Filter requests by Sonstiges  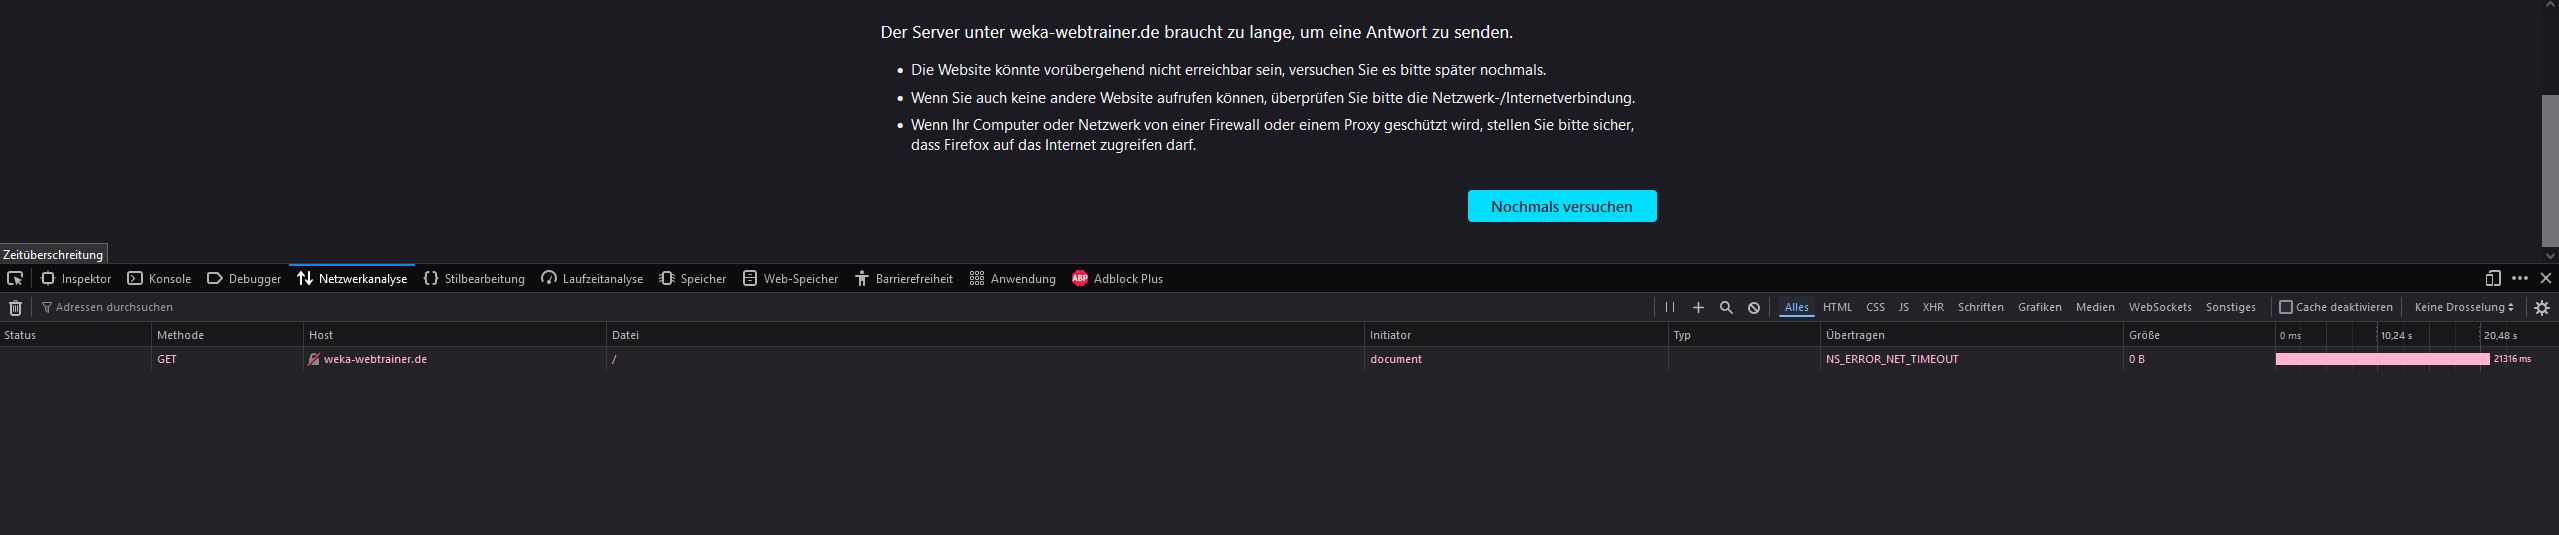(2231, 308)
